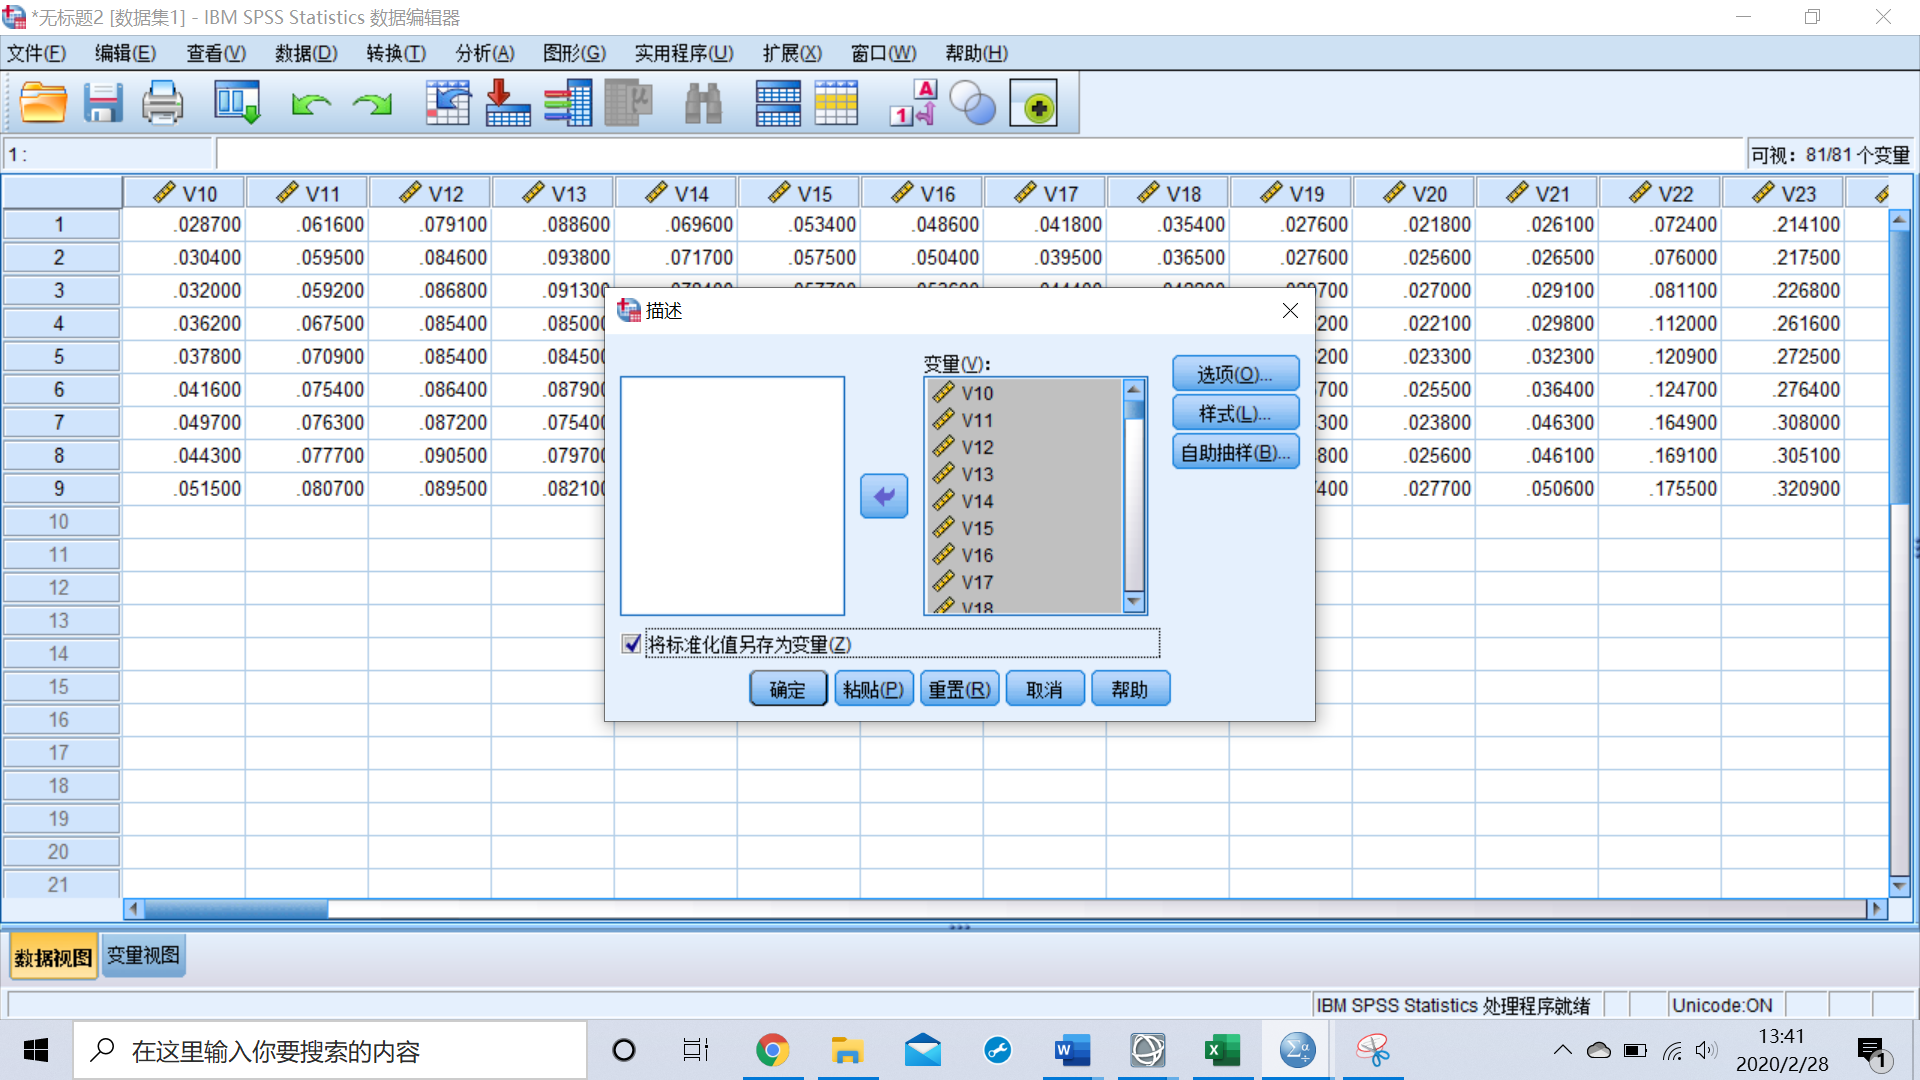Select V13 in the variable list
Viewport: 1920px width, 1080px height.
point(976,474)
